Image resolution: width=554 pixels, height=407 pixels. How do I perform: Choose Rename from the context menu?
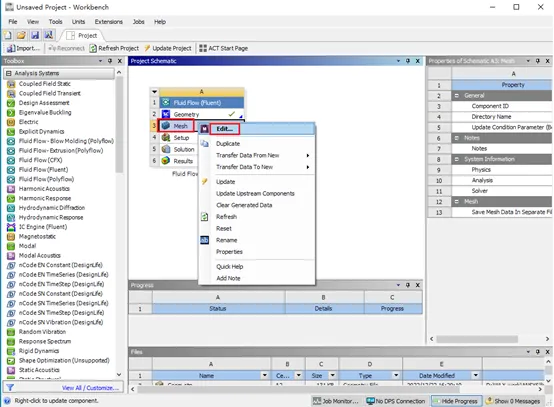pyautogui.click(x=257, y=240)
